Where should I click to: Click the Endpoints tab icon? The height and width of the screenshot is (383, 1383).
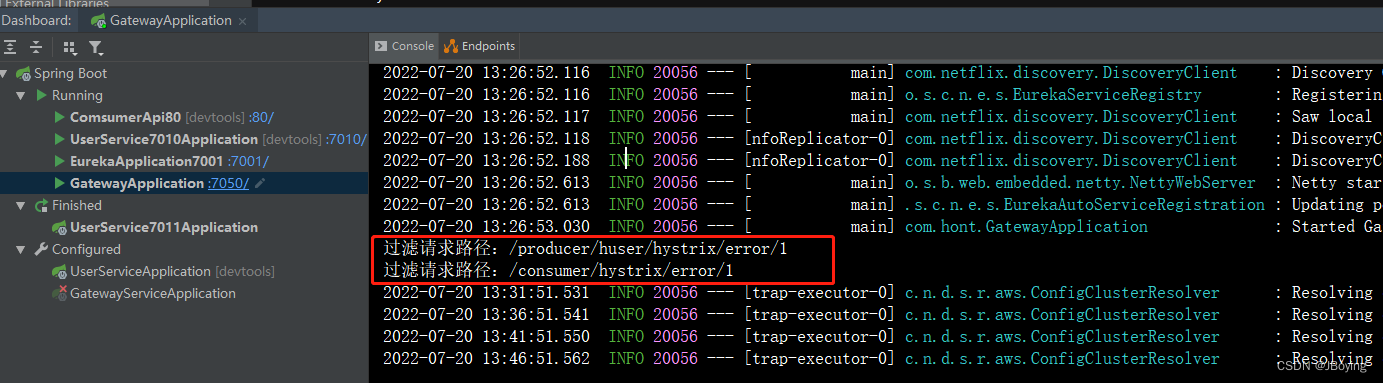(451, 46)
